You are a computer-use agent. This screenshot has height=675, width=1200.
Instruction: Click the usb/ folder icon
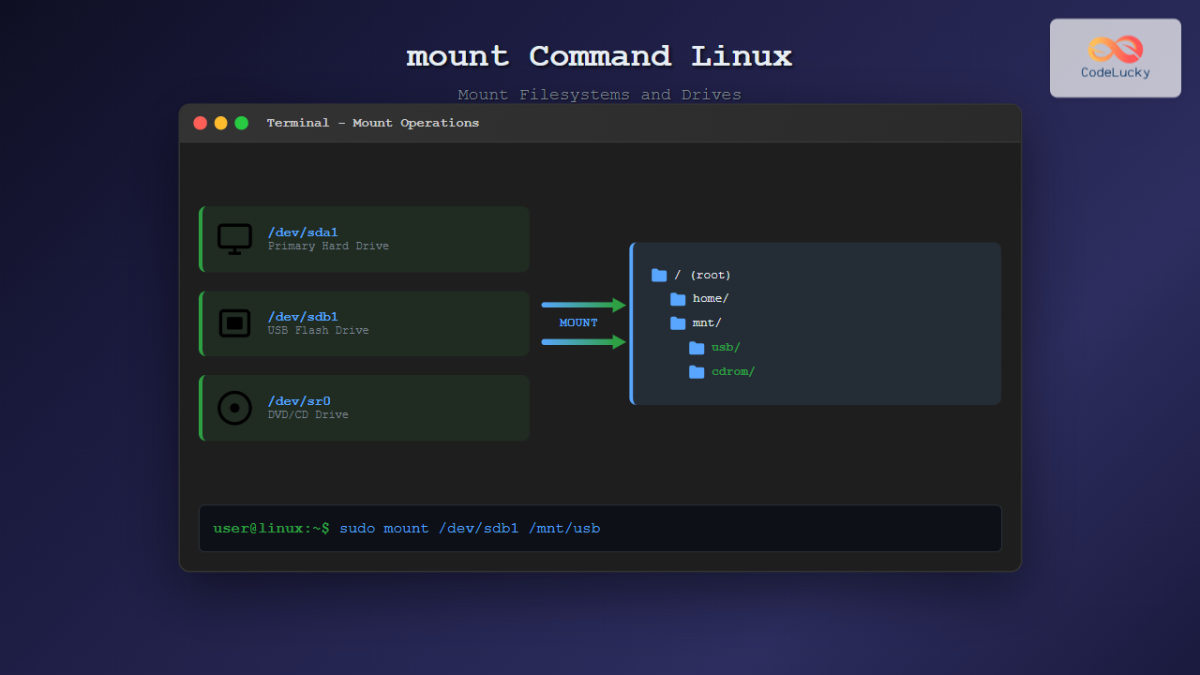(x=697, y=348)
